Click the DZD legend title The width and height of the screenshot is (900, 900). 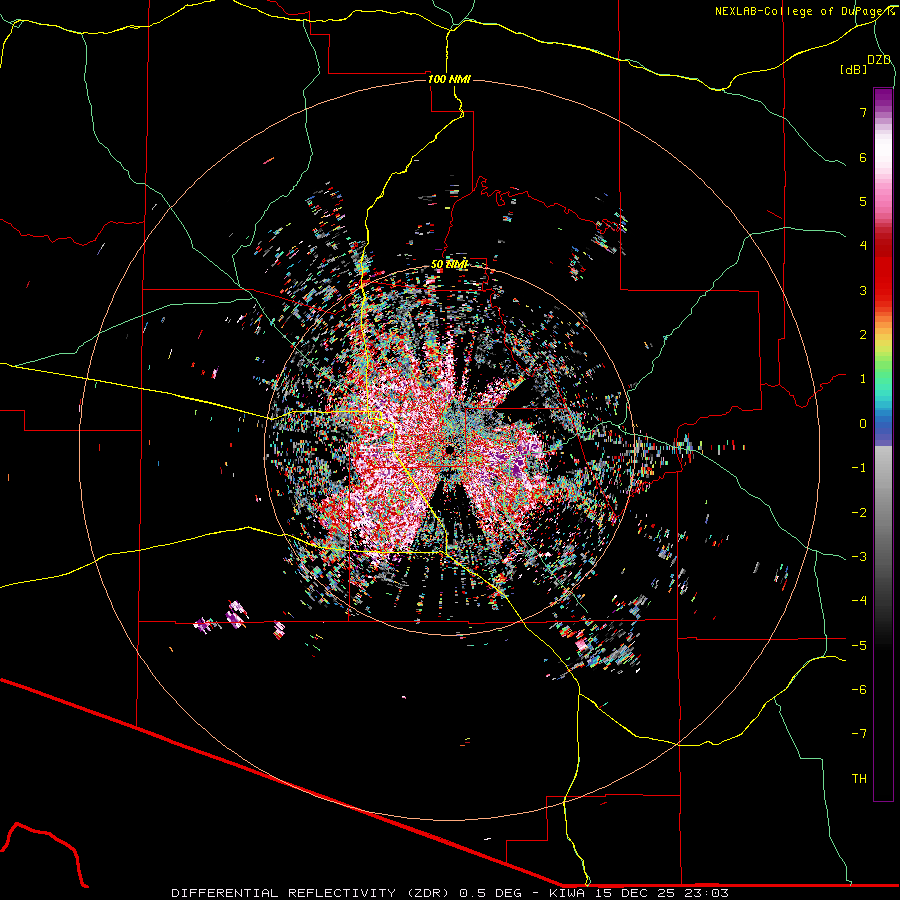pos(879,60)
